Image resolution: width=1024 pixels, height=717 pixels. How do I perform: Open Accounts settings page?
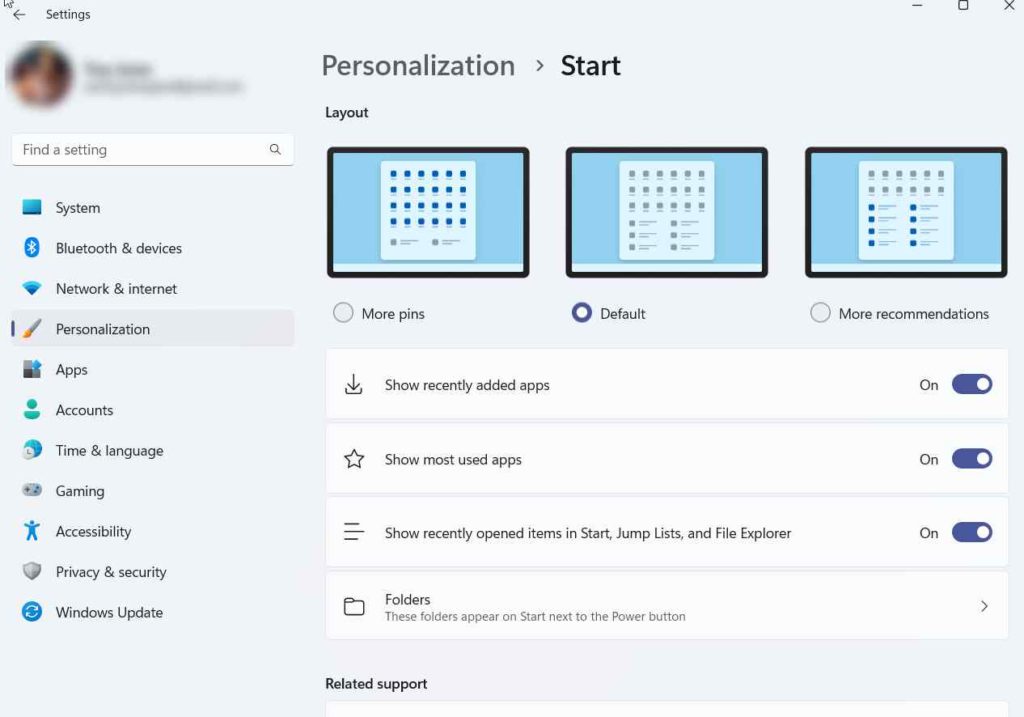coord(153,410)
